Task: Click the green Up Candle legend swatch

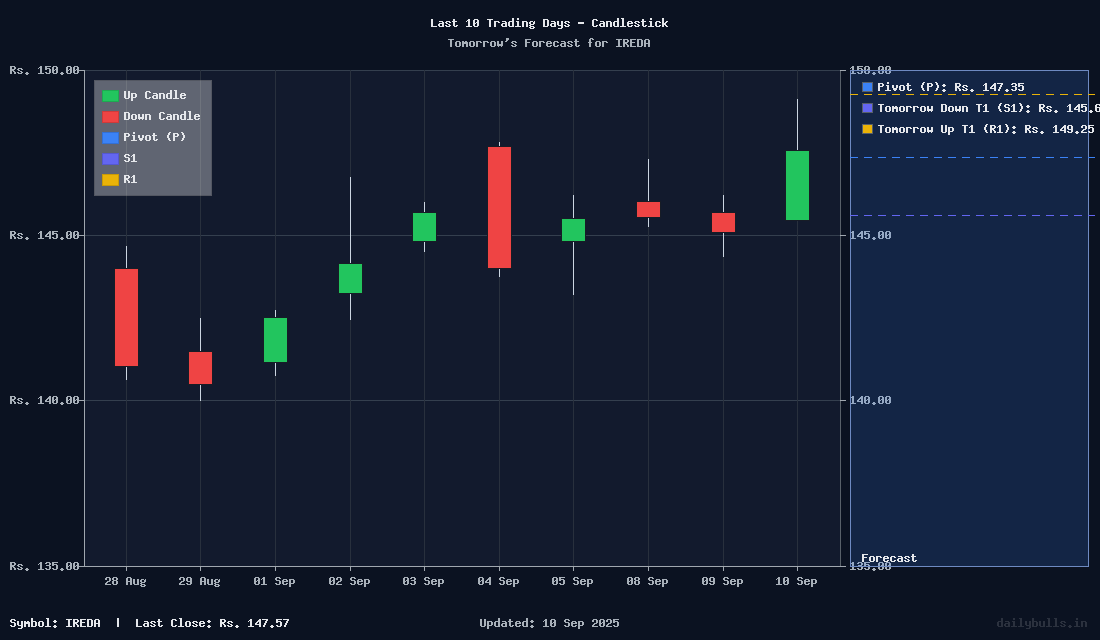Action: pos(110,95)
